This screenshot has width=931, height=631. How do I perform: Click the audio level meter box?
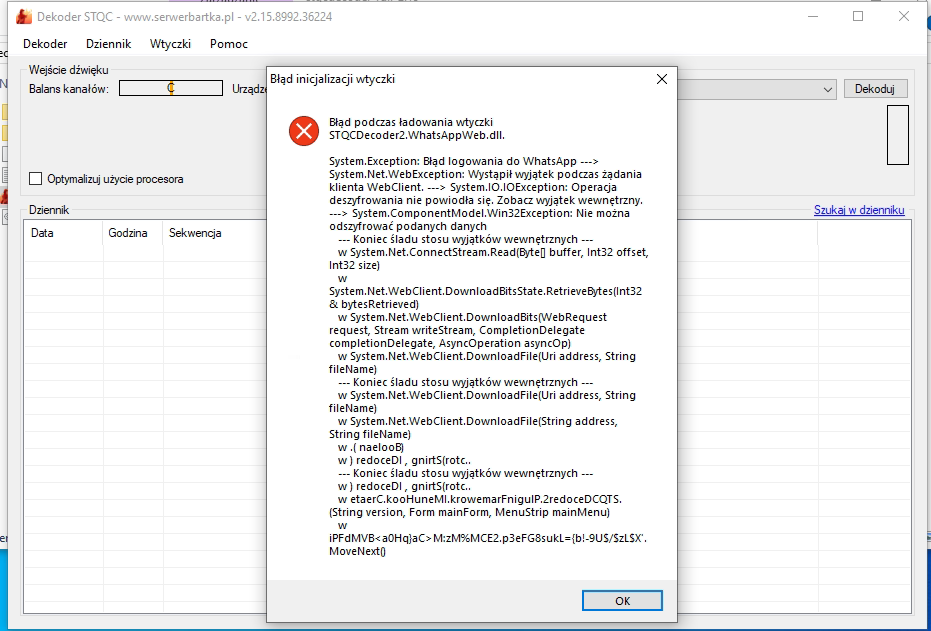pyautogui.click(x=897, y=135)
